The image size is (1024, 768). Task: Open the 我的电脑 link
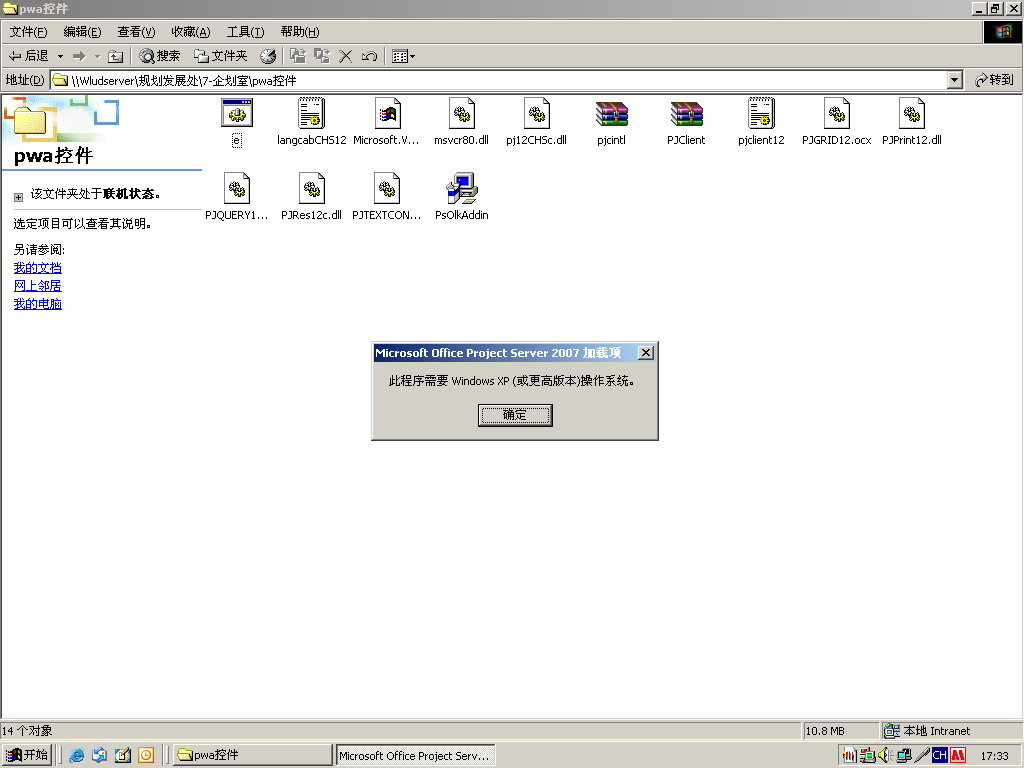(x=38, y=304)
